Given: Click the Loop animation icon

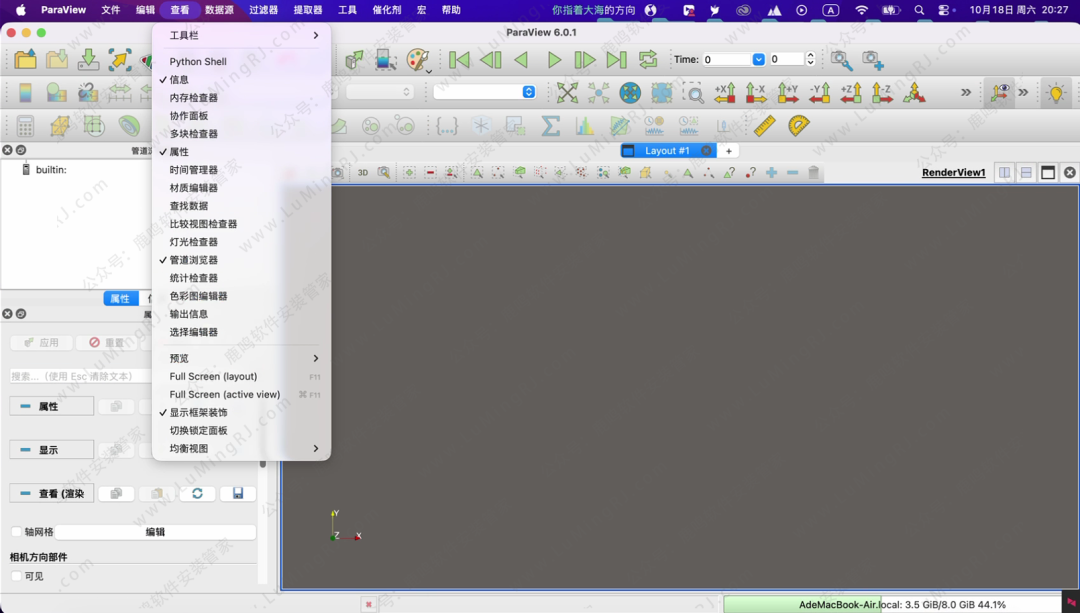Looking at the screenshot, I should [648, 60].
